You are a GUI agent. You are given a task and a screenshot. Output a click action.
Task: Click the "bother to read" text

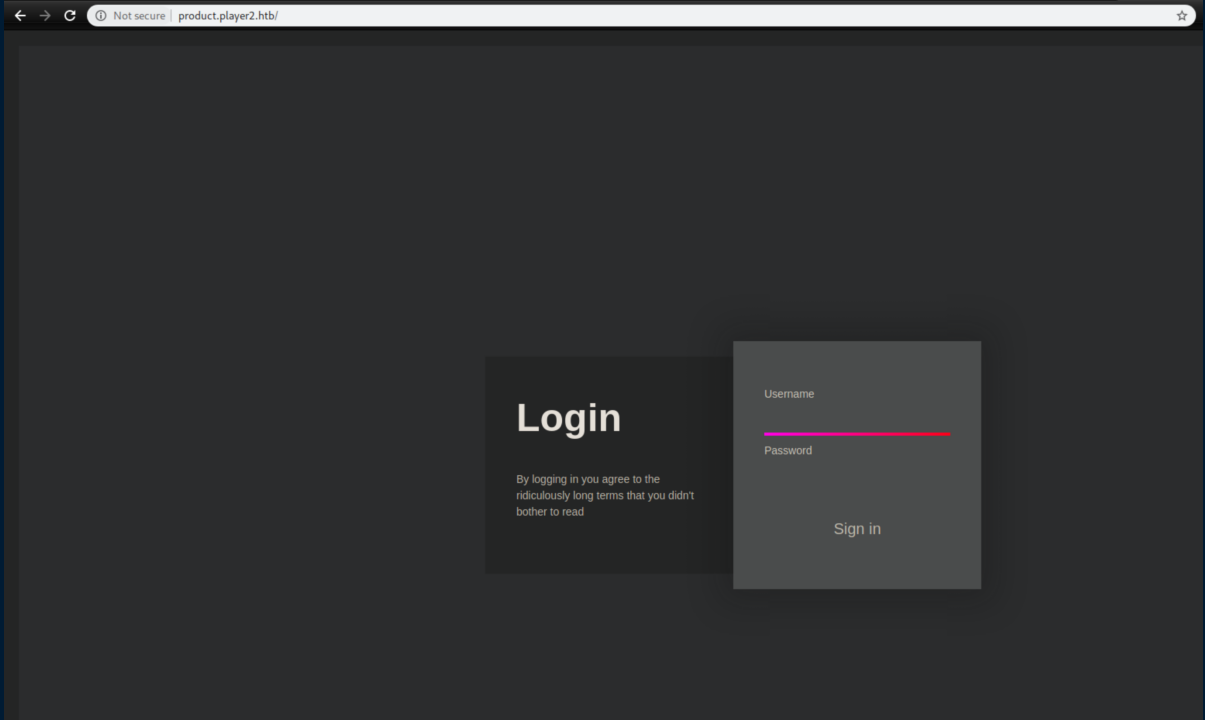pyautogui.click(x=550, y=511)
